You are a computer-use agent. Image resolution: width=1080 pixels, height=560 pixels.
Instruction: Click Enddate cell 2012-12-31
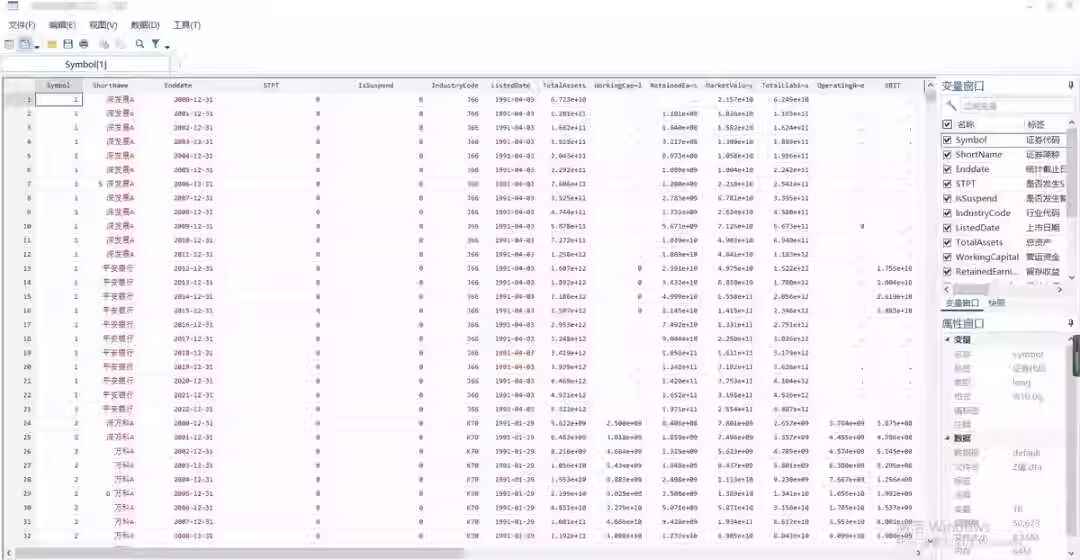[193, 269]
